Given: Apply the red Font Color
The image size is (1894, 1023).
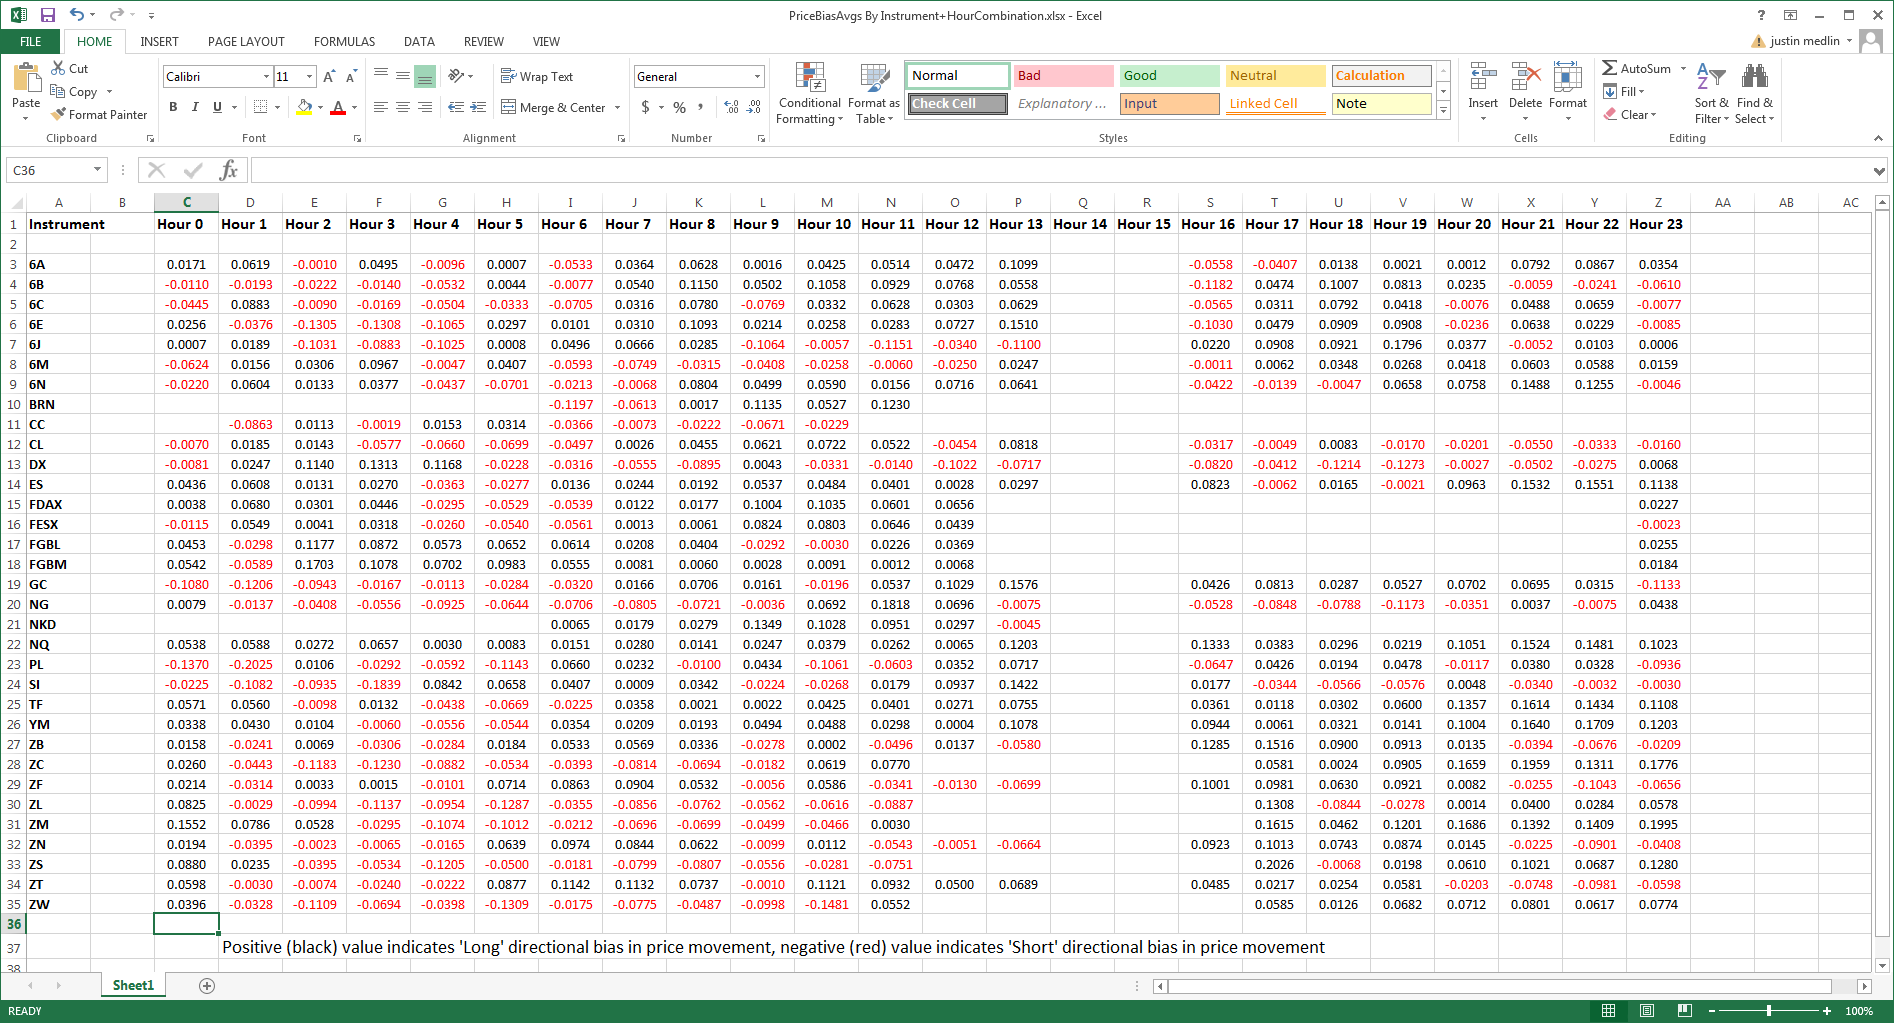Looking at the screenshot, I should 338,107.
